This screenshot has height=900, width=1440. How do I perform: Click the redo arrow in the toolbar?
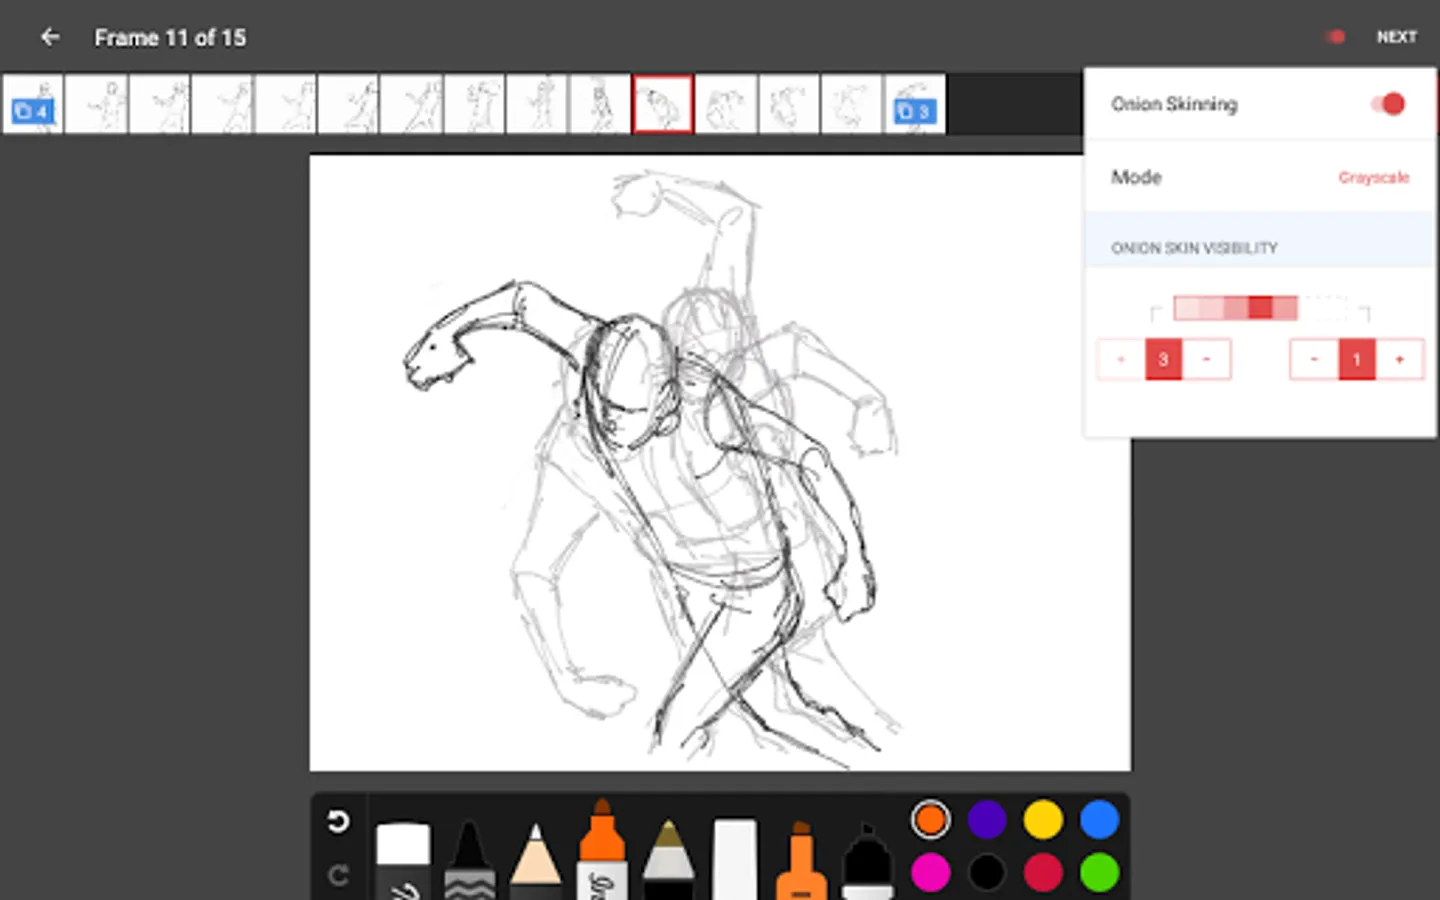338,876
